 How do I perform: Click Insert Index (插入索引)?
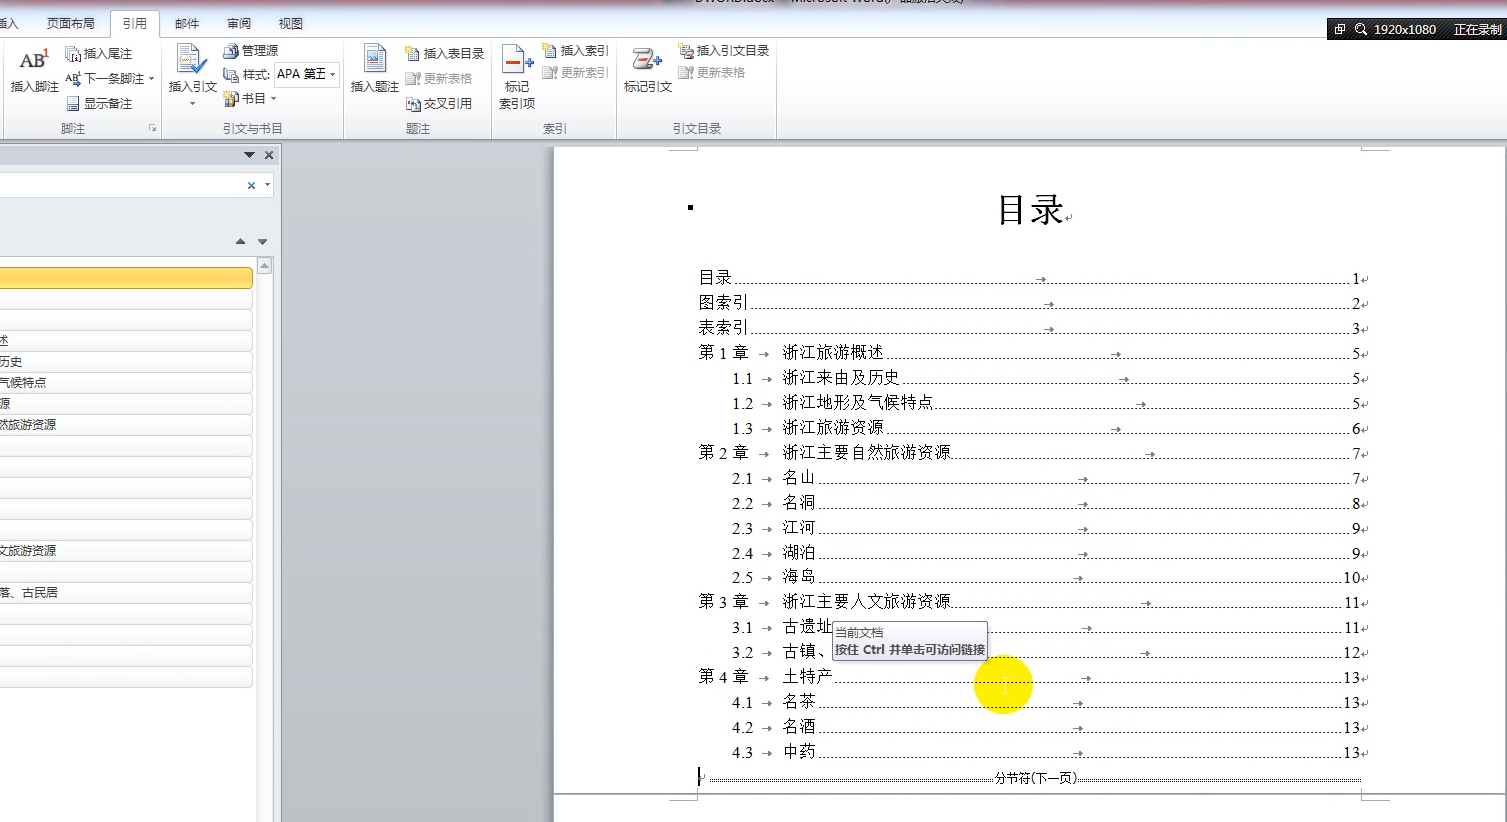tap(575, 51)
